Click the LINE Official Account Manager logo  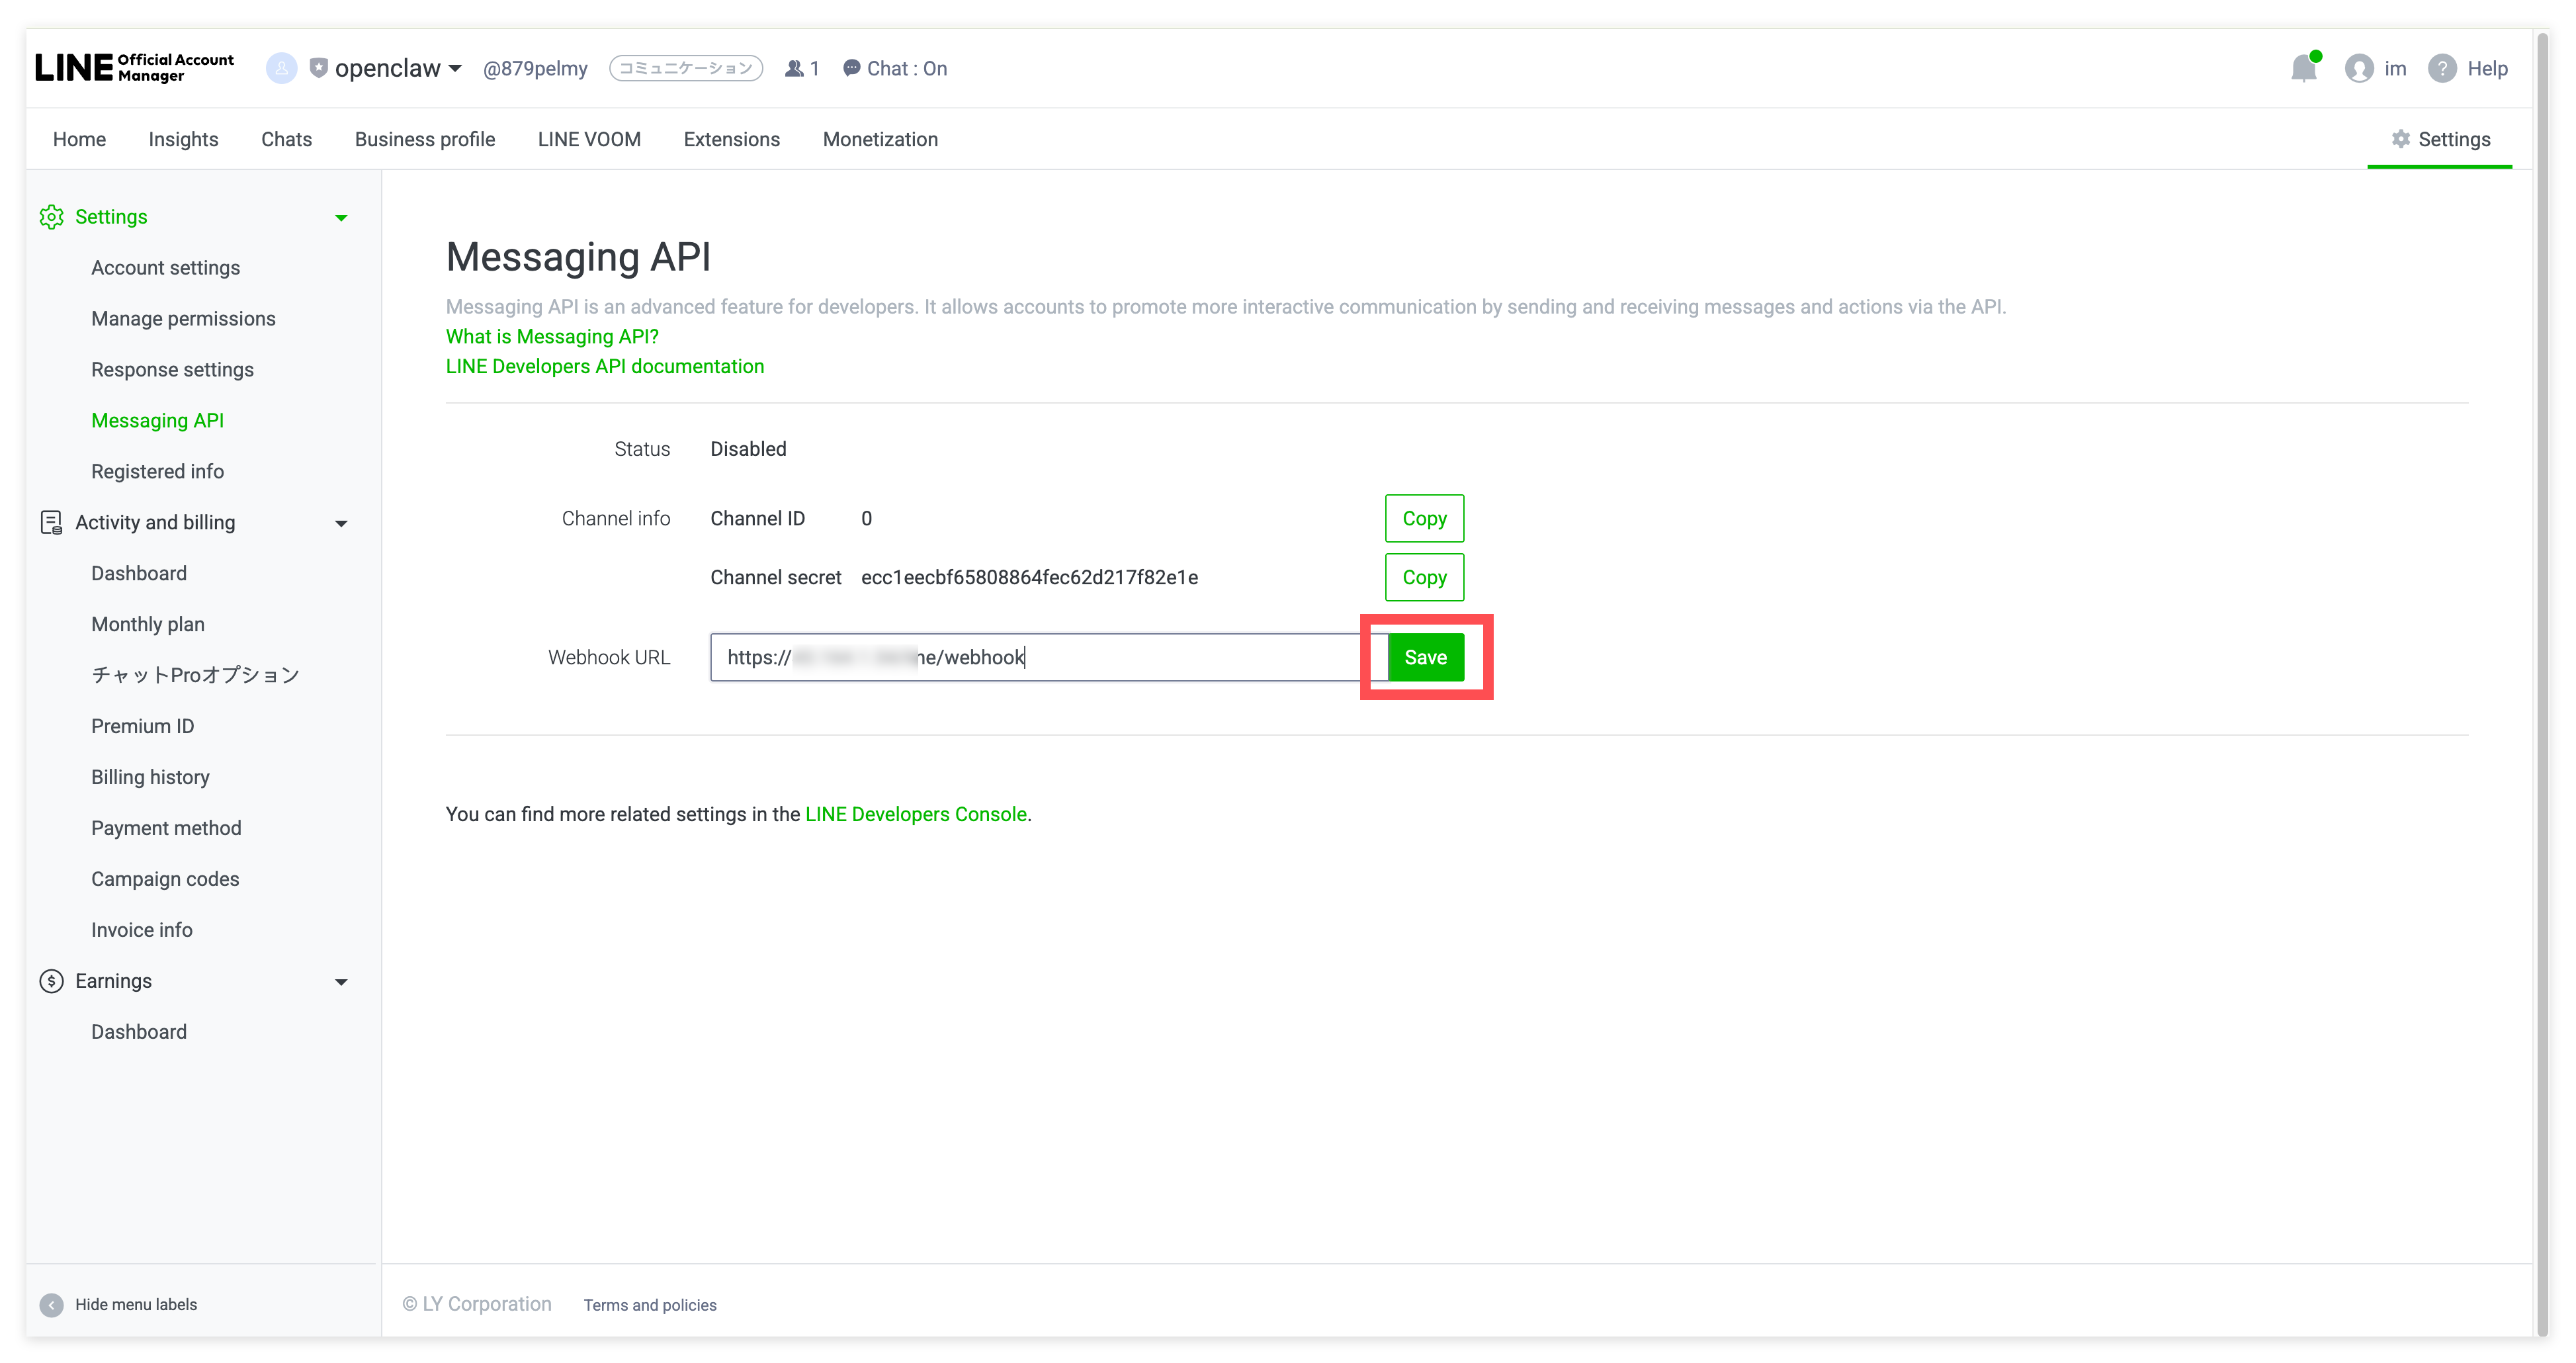[x=135, y=68]
